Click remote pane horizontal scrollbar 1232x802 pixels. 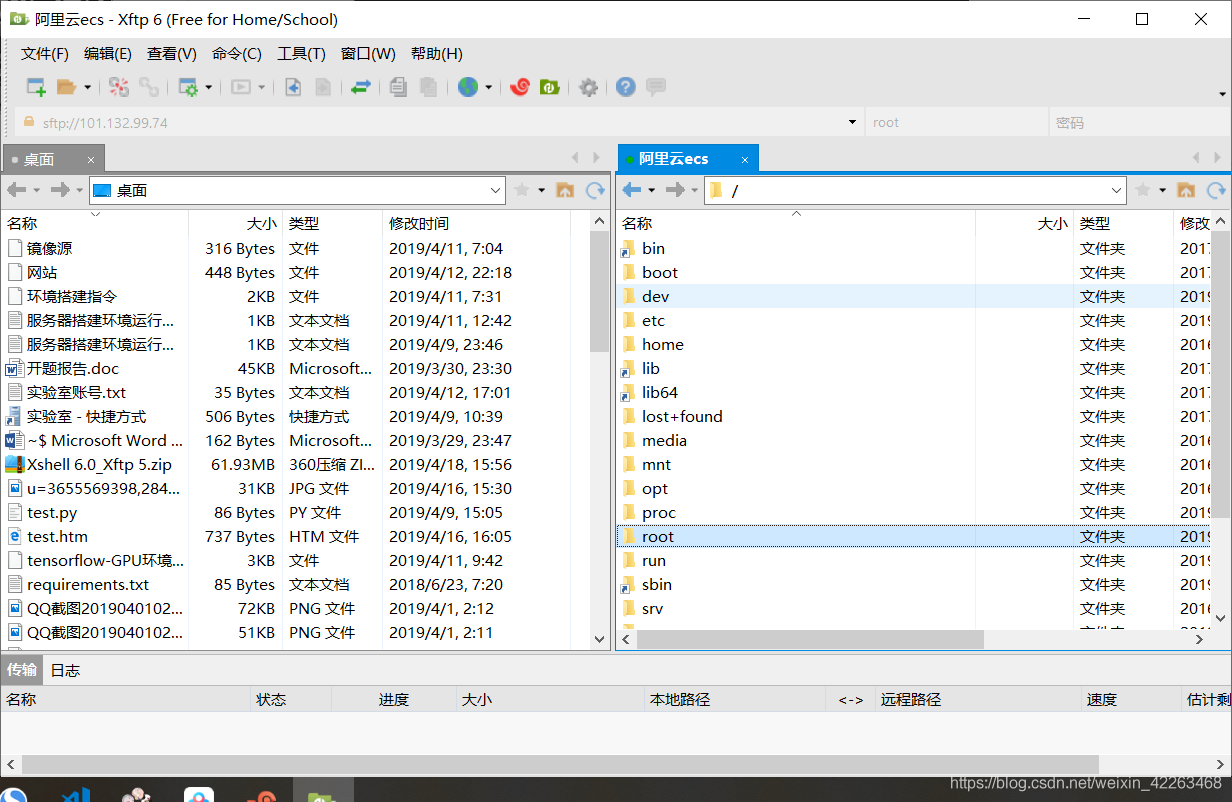(x=811, y=639)
